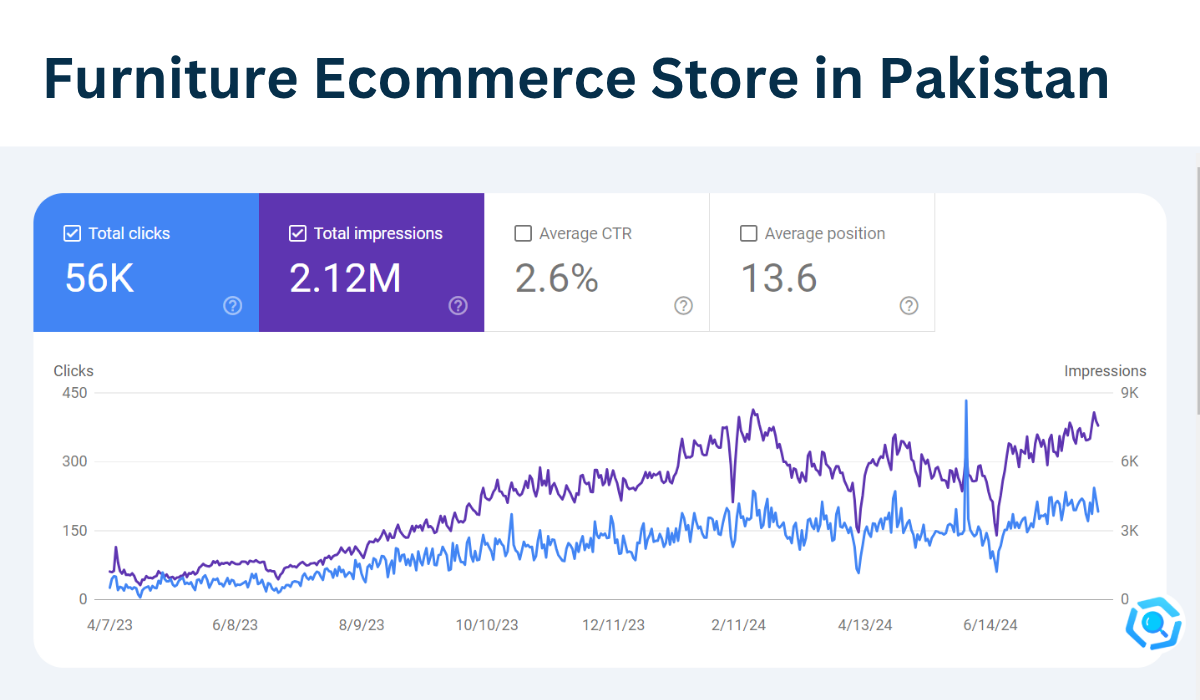Image resolution: width=1200 pixels, height=700 pixels.
Task: Click the 56K clicks value
Action: pos(97,279)
